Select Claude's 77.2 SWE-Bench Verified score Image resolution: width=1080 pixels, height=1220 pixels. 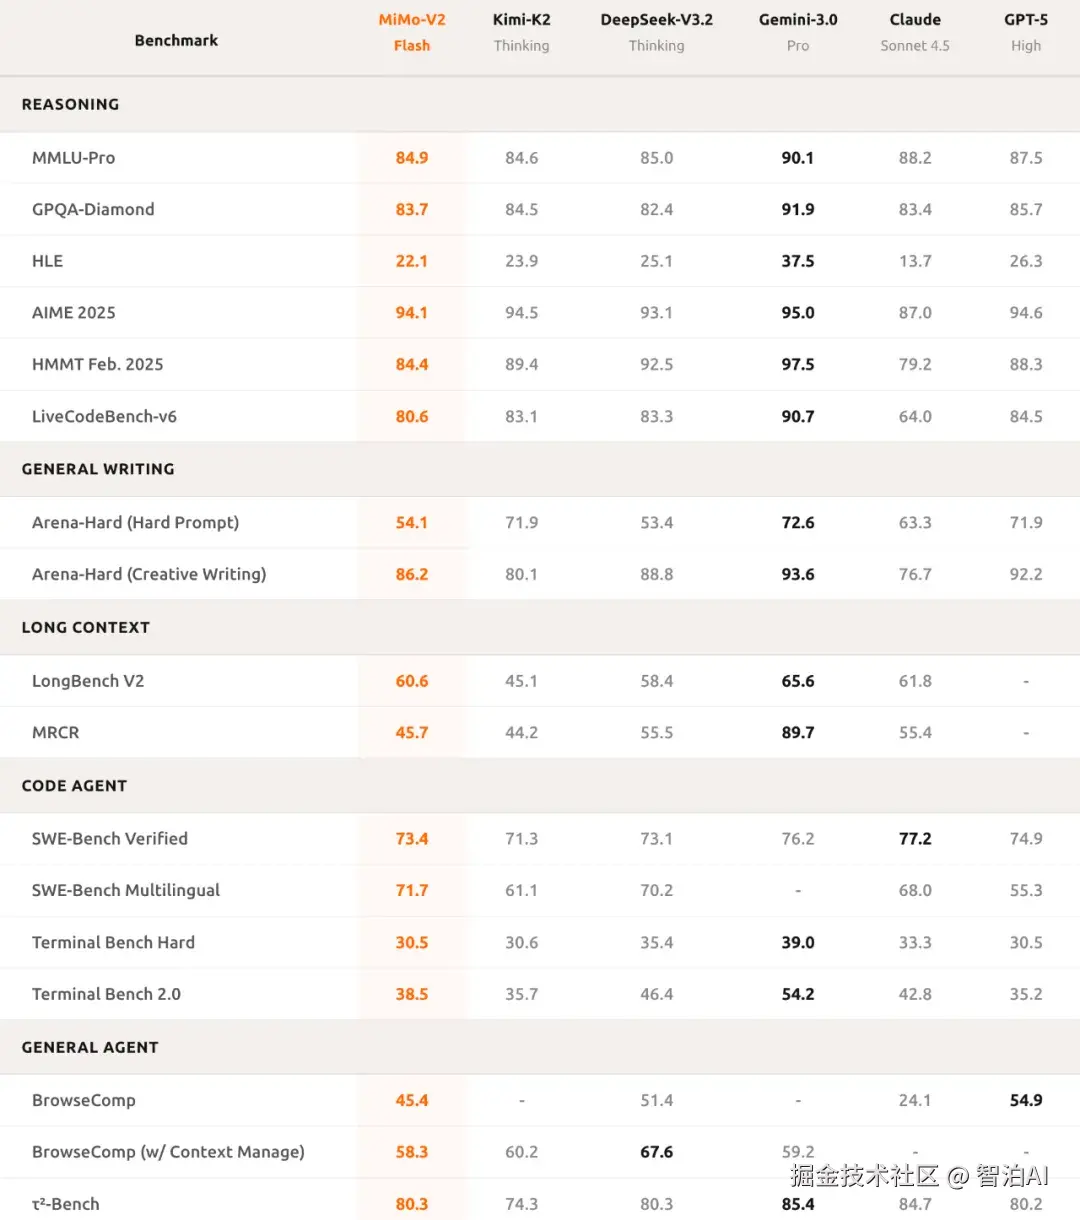(915, 838)
